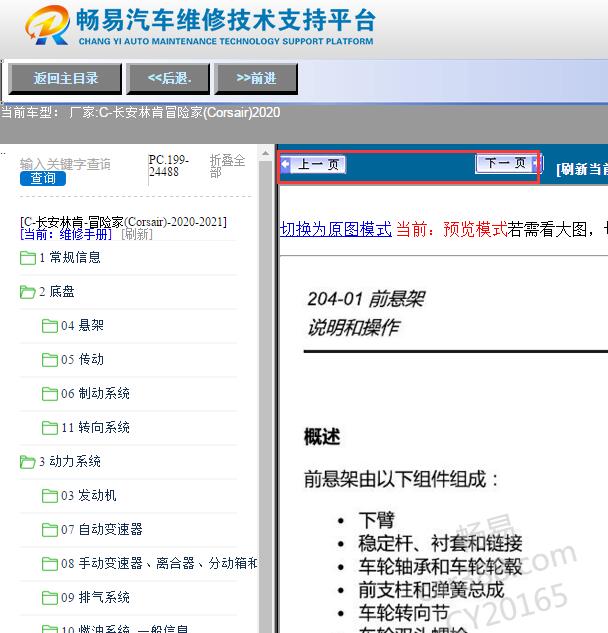The height and width of the screenshot is (633, 608).
Task: Click folder icon beside 03 发动机
Action: [50, 495]
